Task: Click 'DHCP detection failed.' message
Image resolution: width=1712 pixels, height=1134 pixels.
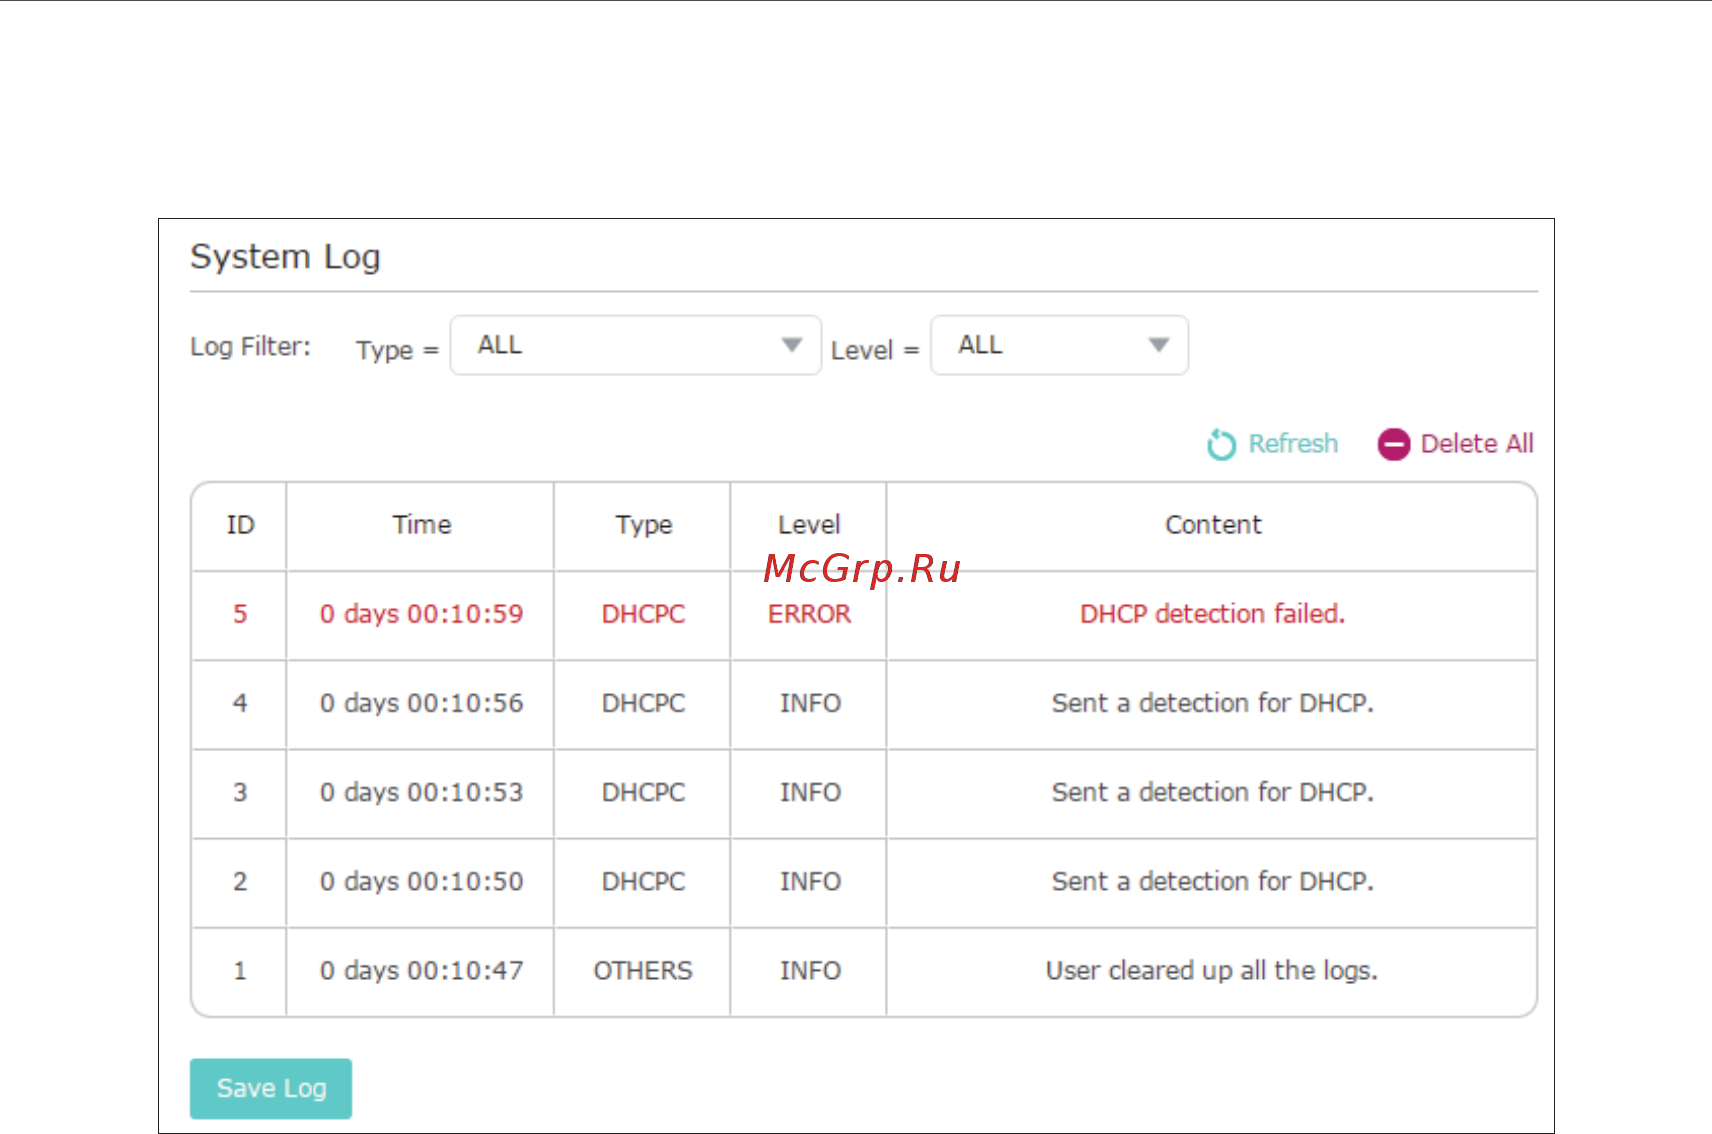Action: click(1212, 614)
